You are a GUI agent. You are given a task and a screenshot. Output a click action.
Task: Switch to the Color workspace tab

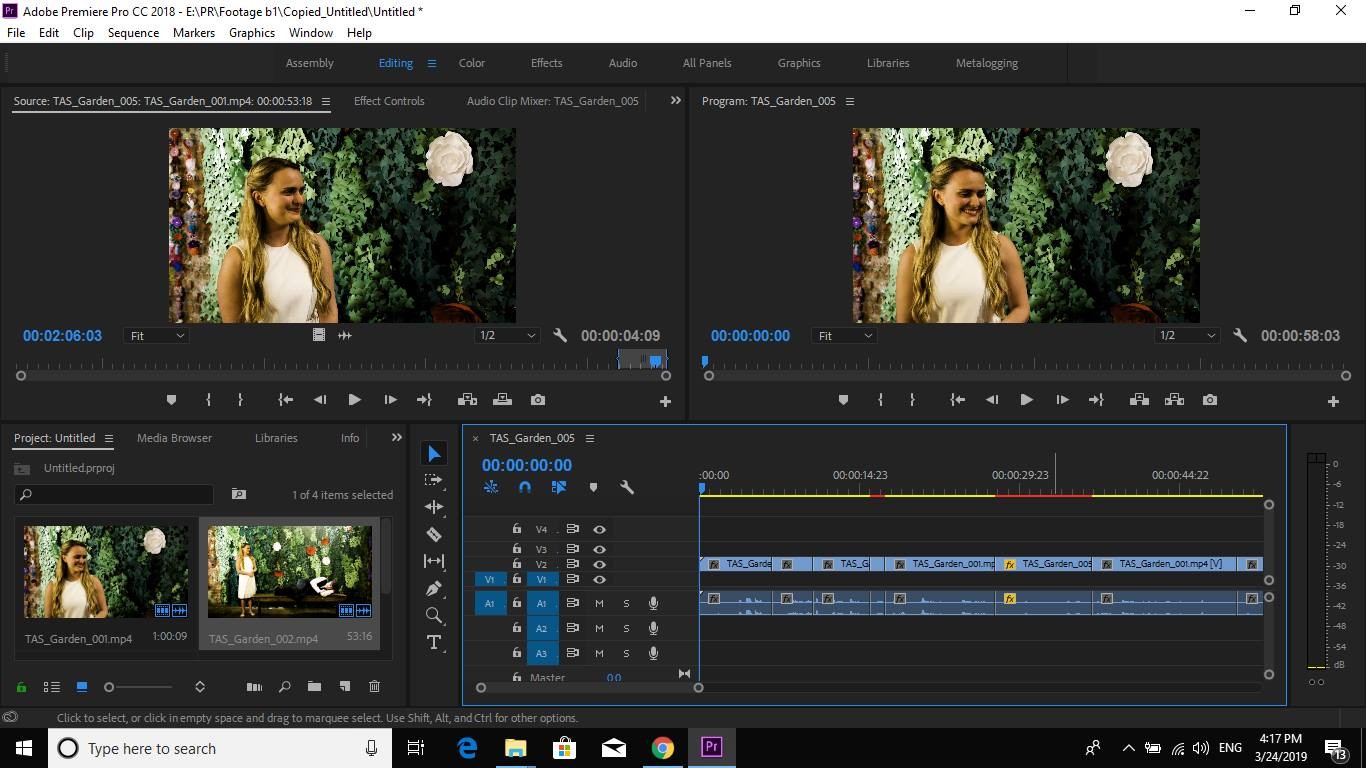pyautogui.click(x=472, y=63)
